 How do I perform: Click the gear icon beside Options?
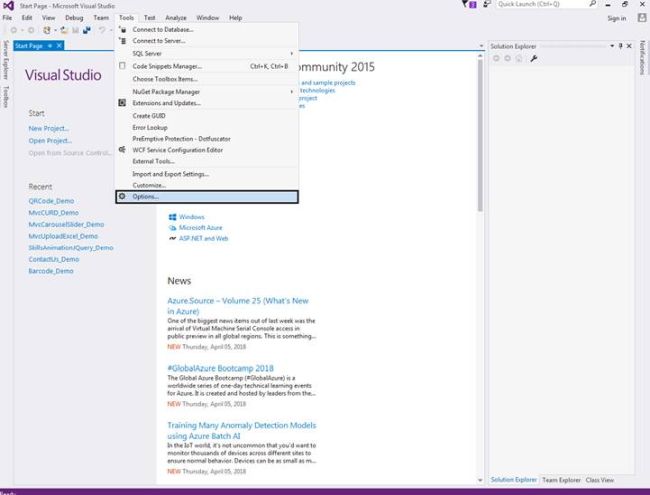(122, 197)
